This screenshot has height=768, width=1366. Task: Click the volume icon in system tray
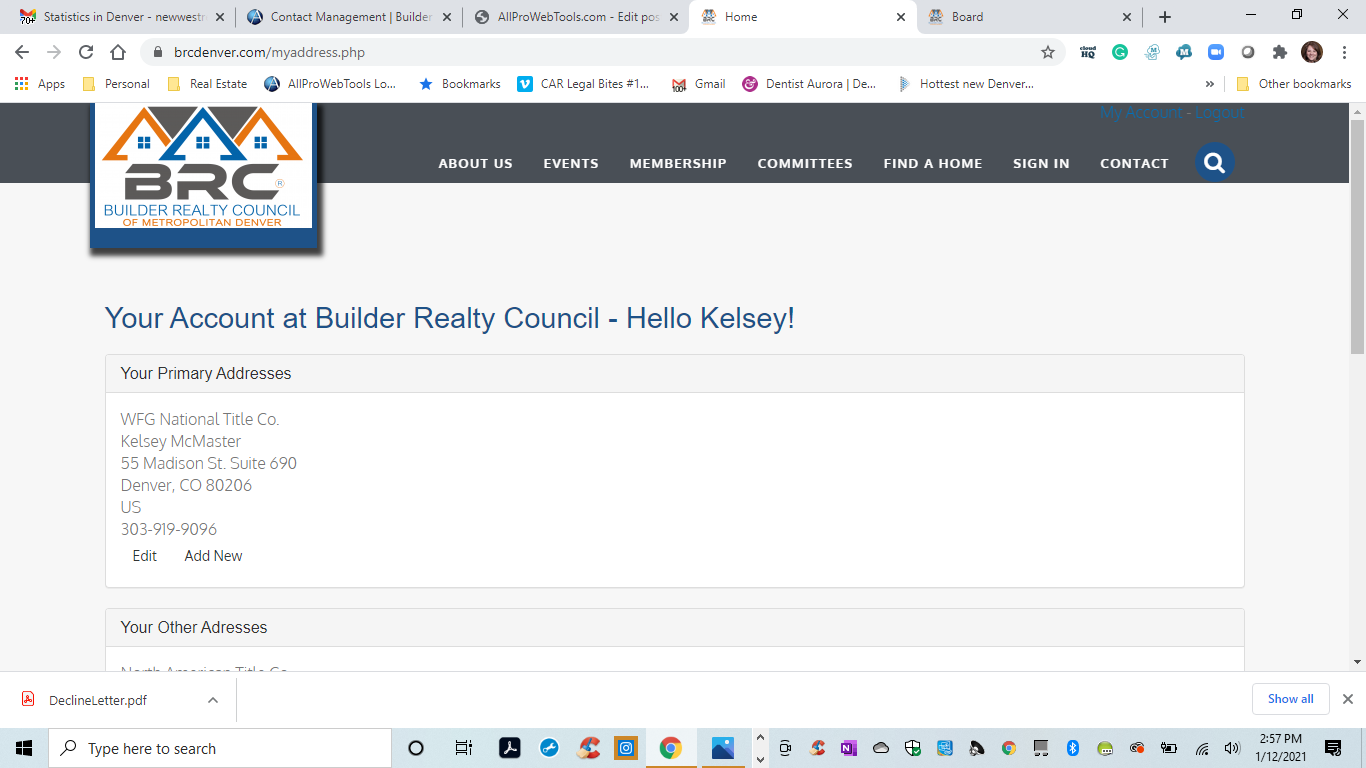coord(1231,748)
